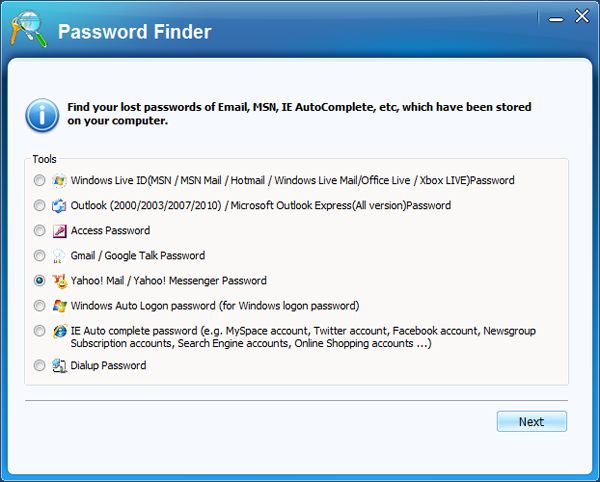600x482 pixels.
Task: Click the Windows Auto Logon flag icon
Action: click(59, 306)
